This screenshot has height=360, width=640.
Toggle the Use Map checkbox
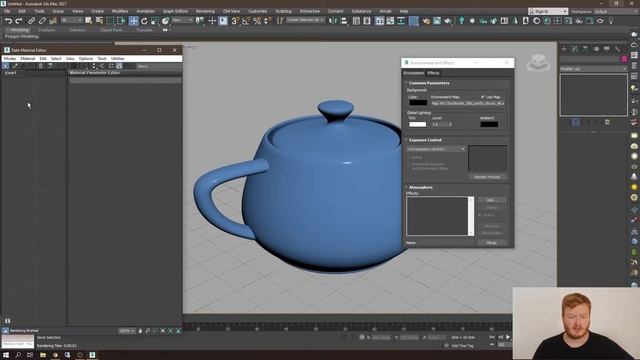483,97
